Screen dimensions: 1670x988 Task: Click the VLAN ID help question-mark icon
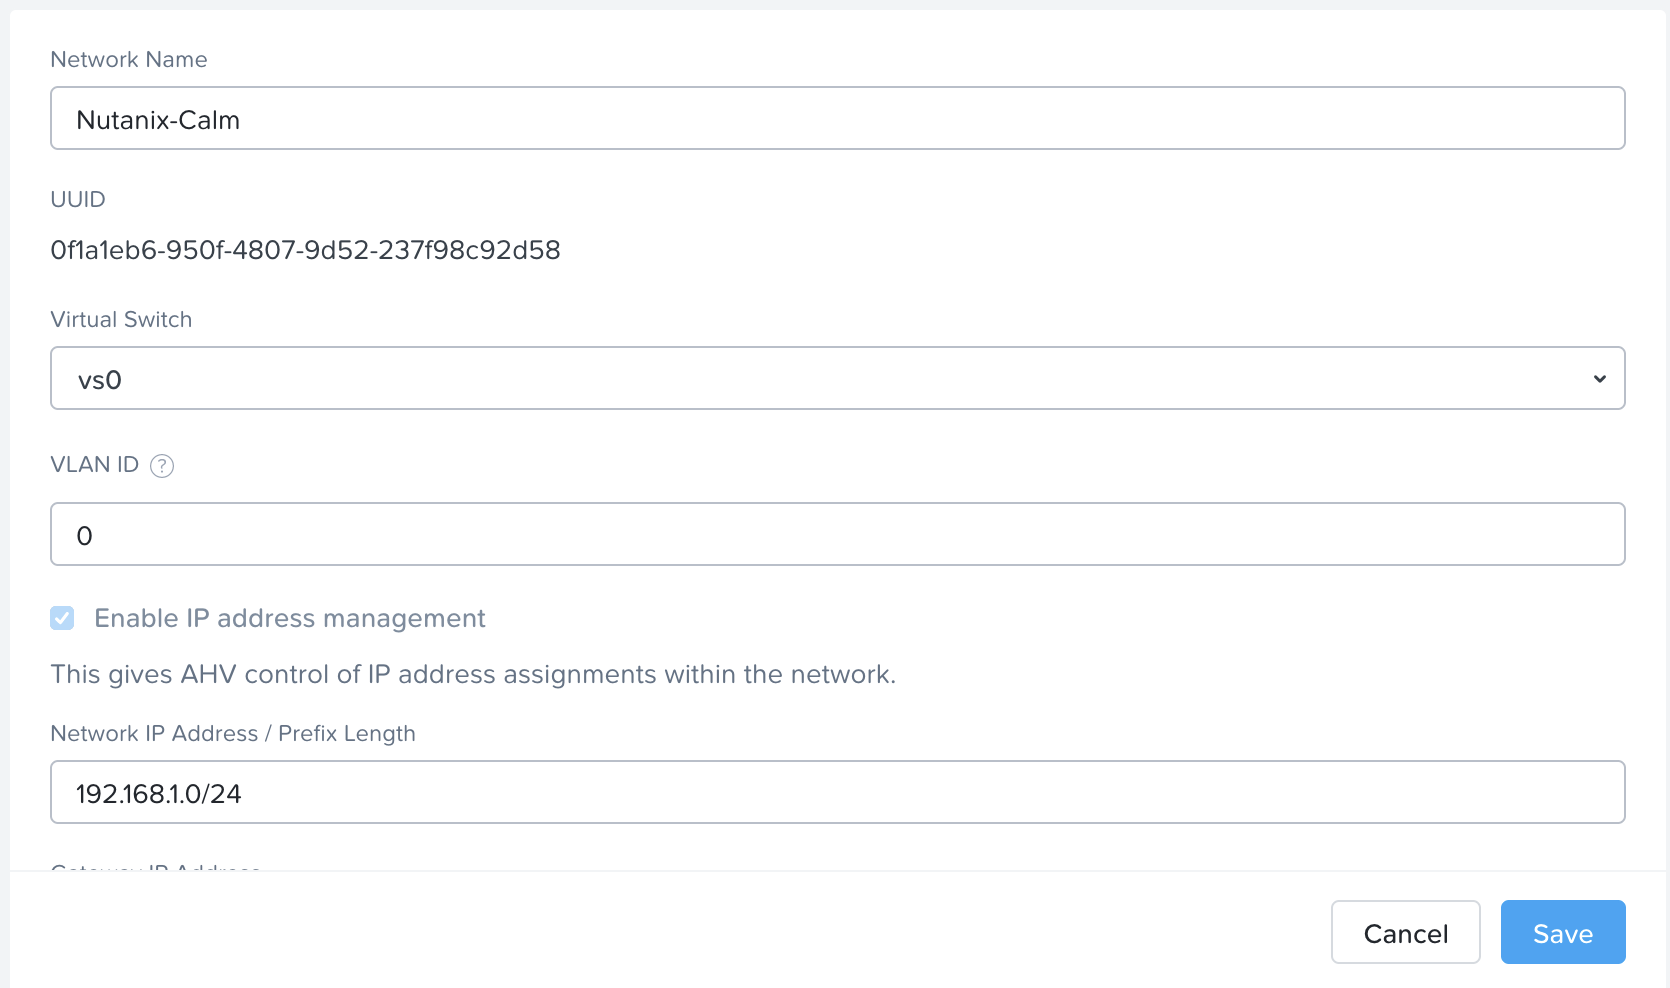pyautogui.click(x=162, y=466)
